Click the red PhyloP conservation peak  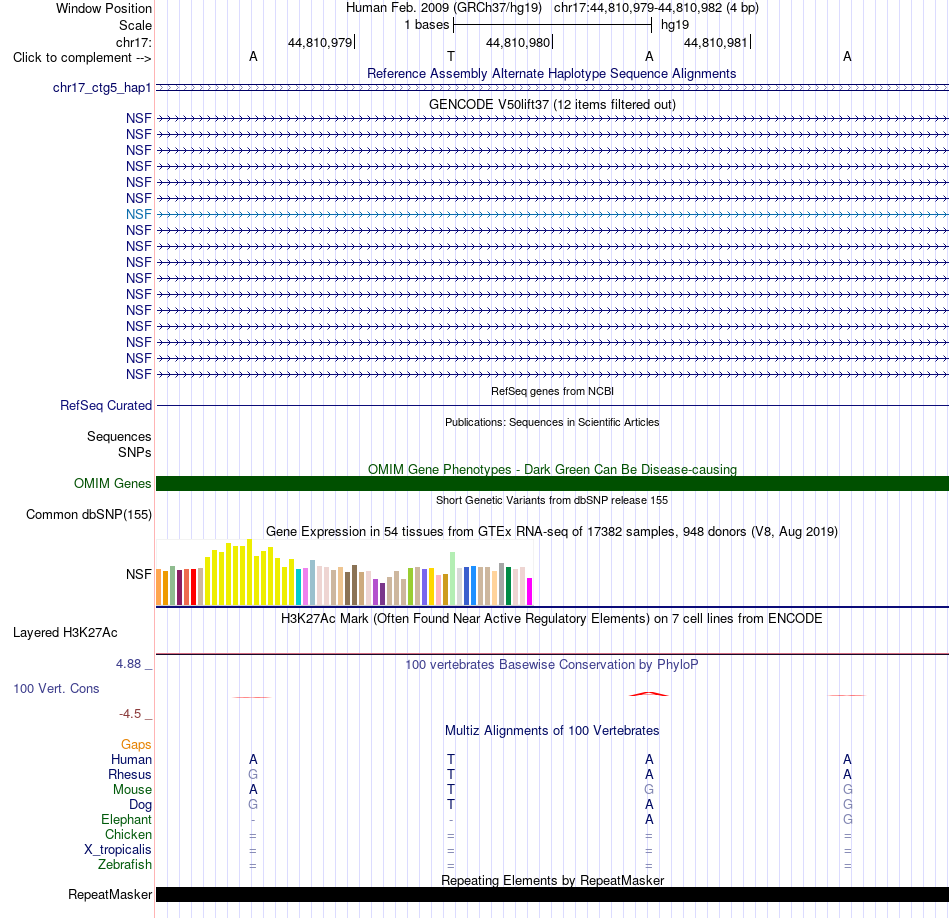point(649,694)
